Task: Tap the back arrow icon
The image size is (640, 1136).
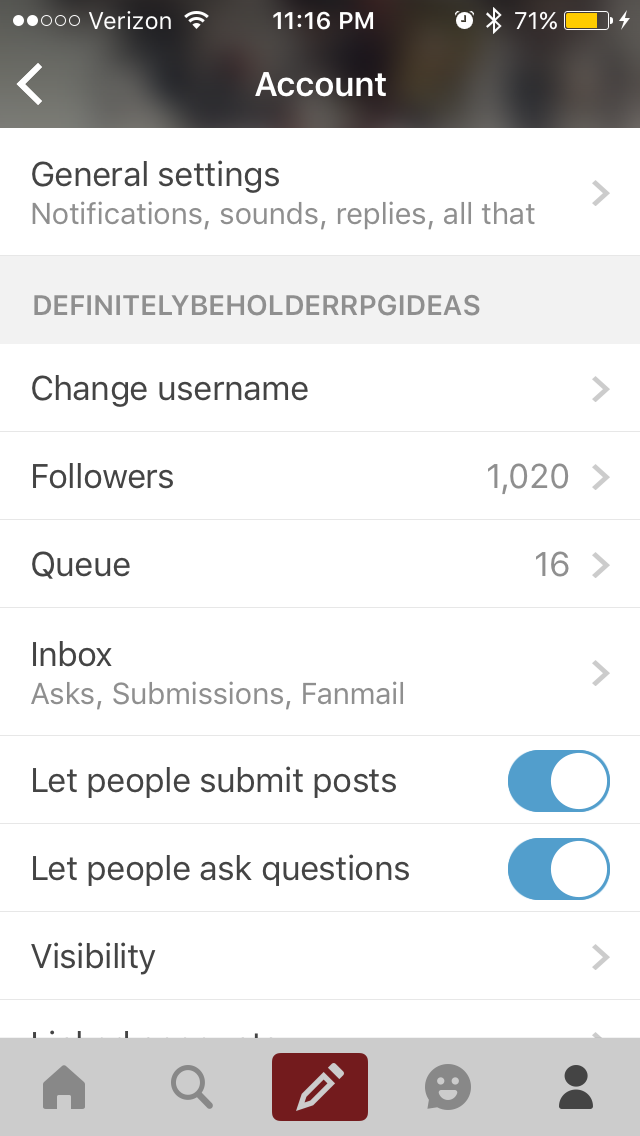Action: (x=31, y=84)
